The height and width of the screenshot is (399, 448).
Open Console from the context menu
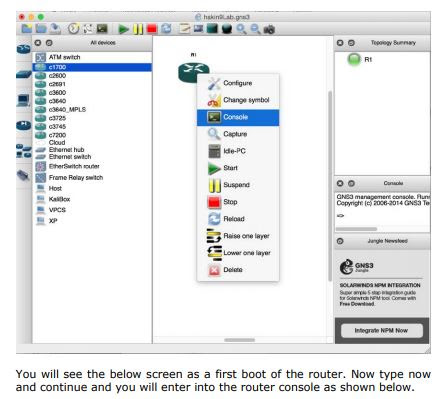pyautogui.click(x=238, y=117)
